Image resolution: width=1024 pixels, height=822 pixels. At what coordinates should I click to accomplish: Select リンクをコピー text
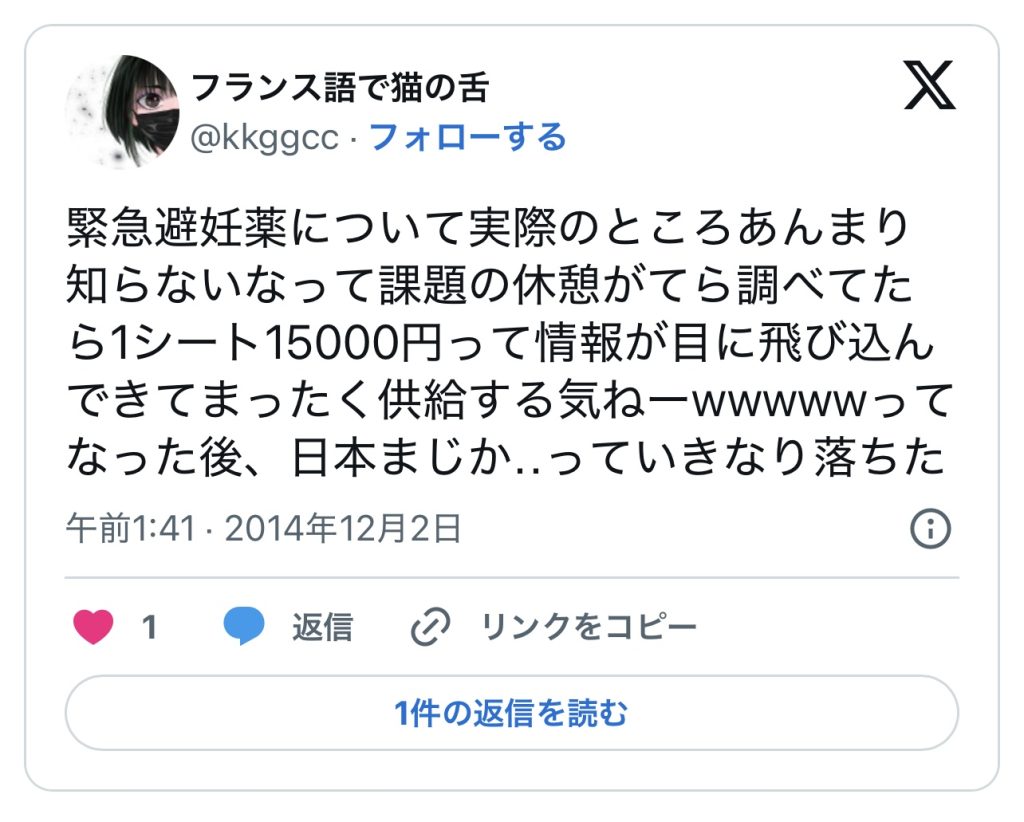click(589, 627)
